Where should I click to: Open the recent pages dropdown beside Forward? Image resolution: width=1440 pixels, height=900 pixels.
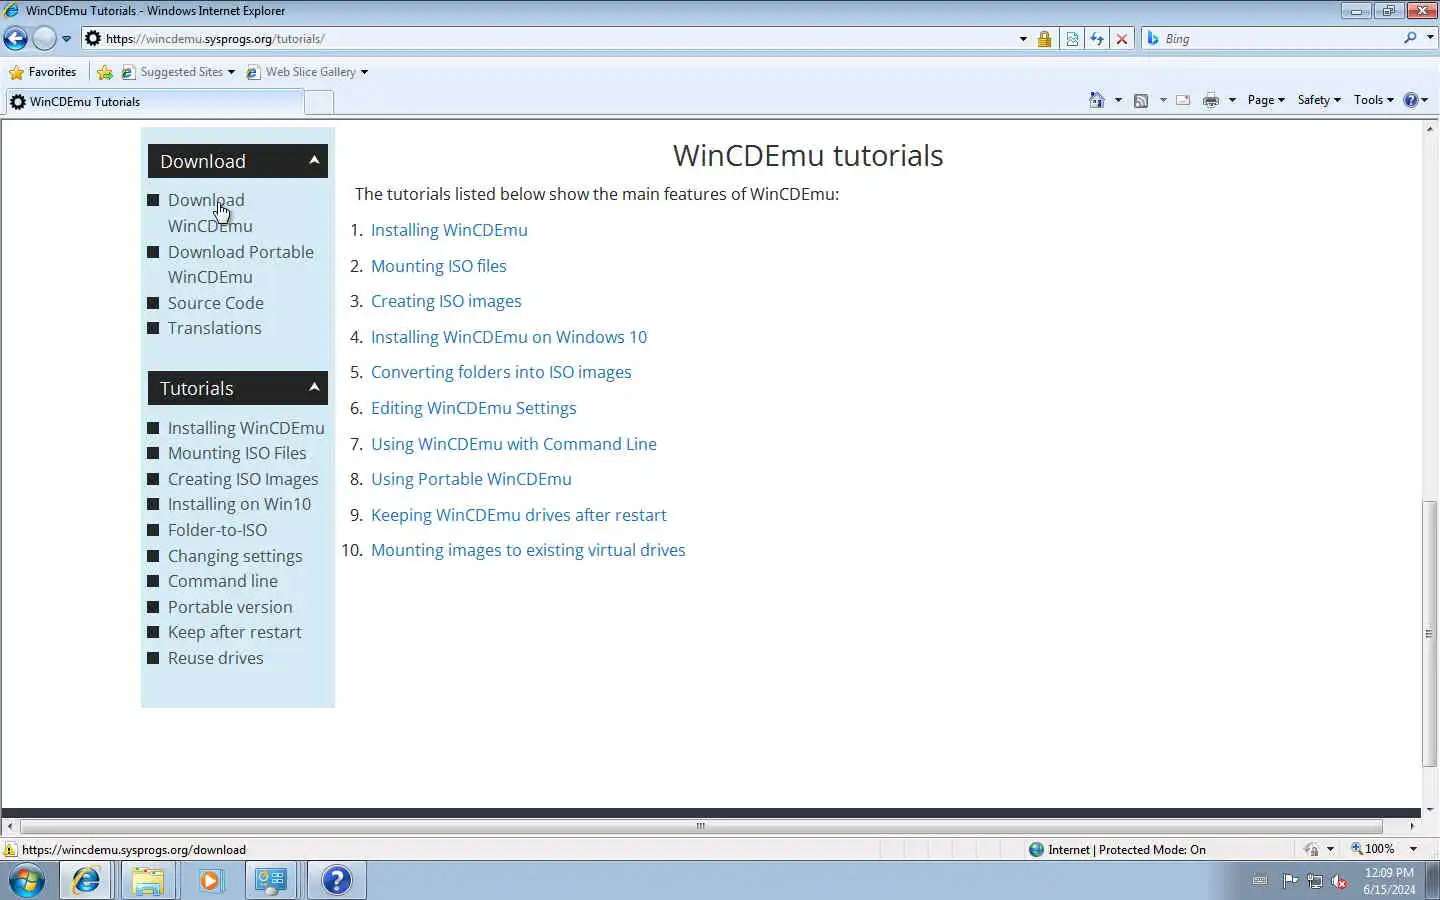click(66, 39)
